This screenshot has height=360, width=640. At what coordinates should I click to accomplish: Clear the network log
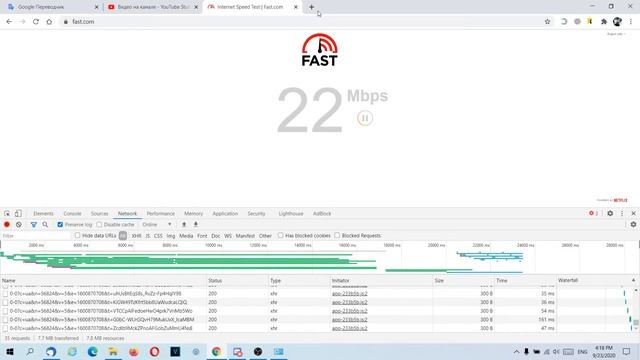click(x=19, y=224)
